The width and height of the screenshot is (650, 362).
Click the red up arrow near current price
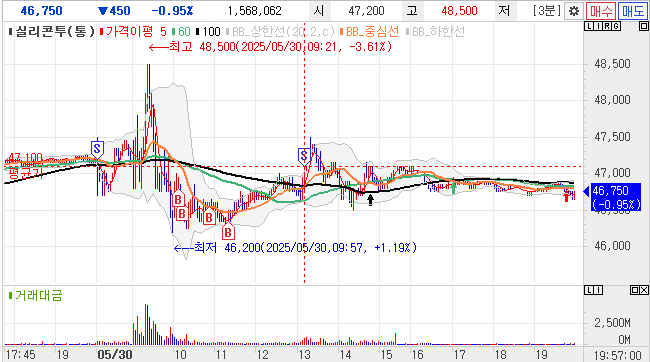(x=567, y=197)
